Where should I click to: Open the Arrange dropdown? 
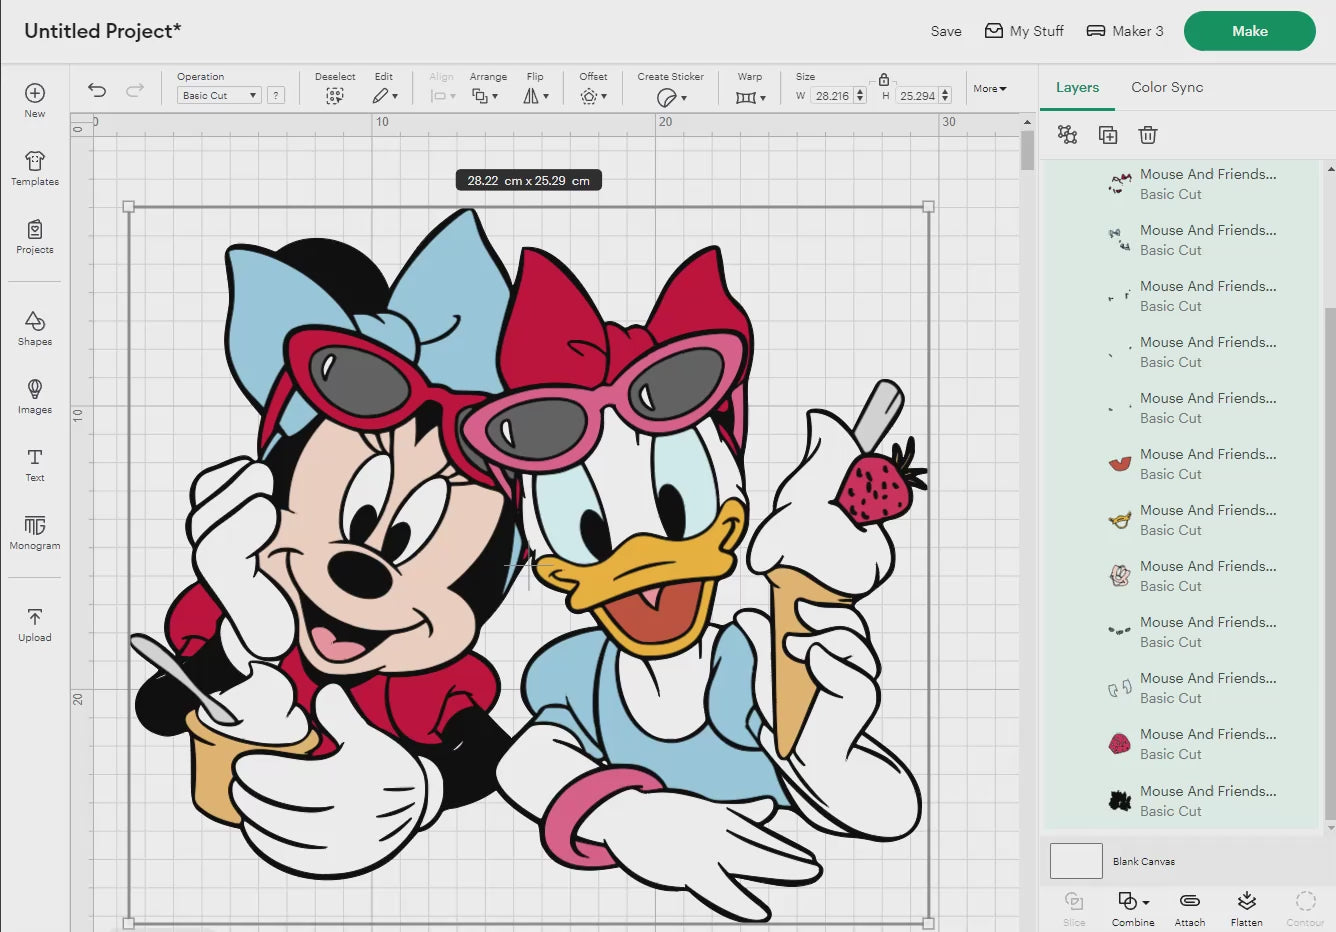coord(485,96)
